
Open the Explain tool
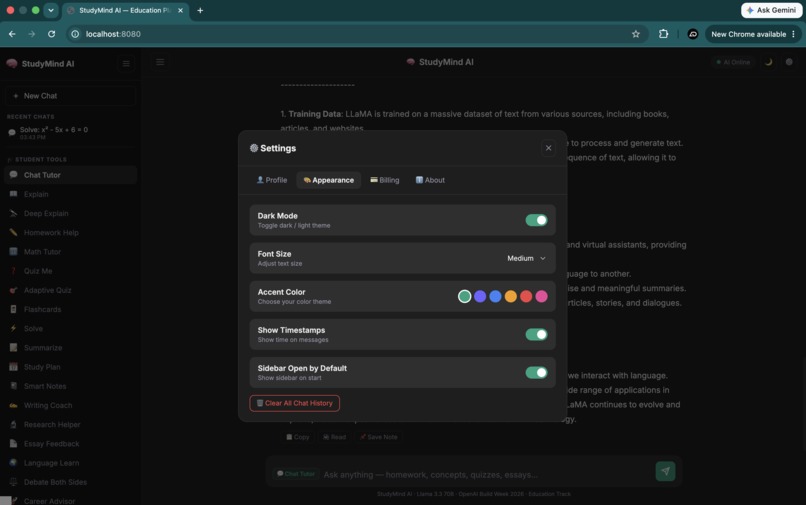(x=70, y=194)
